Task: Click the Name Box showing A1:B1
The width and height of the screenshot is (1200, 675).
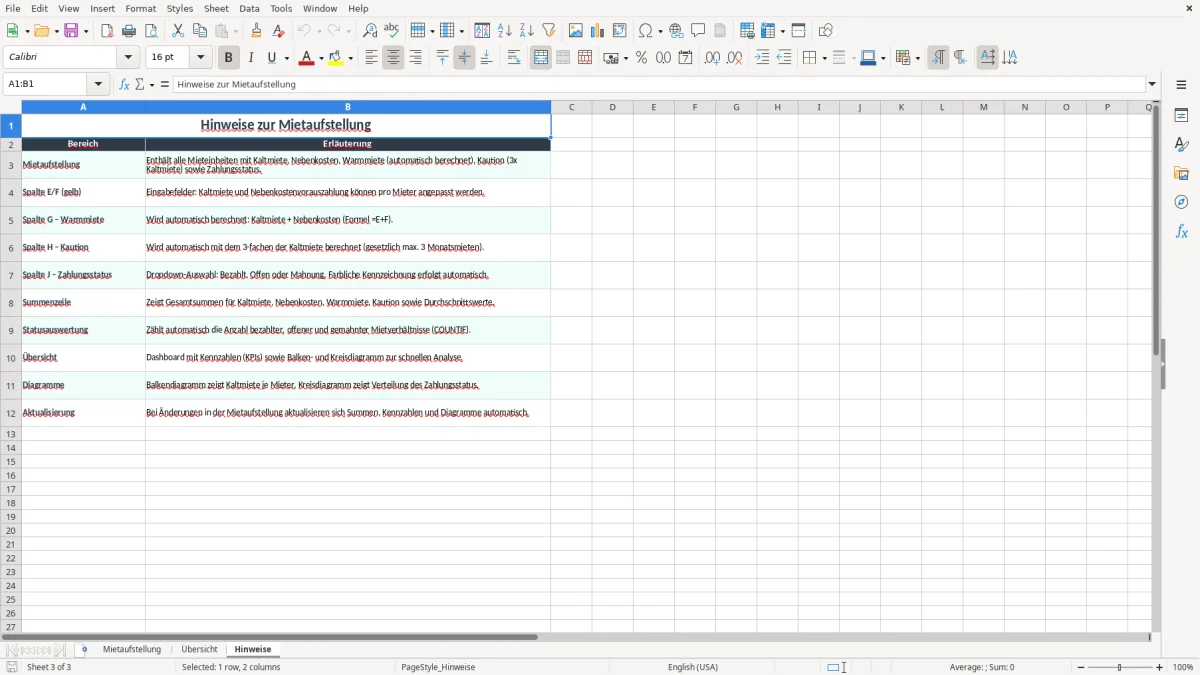Action: (x=46, y=85)
